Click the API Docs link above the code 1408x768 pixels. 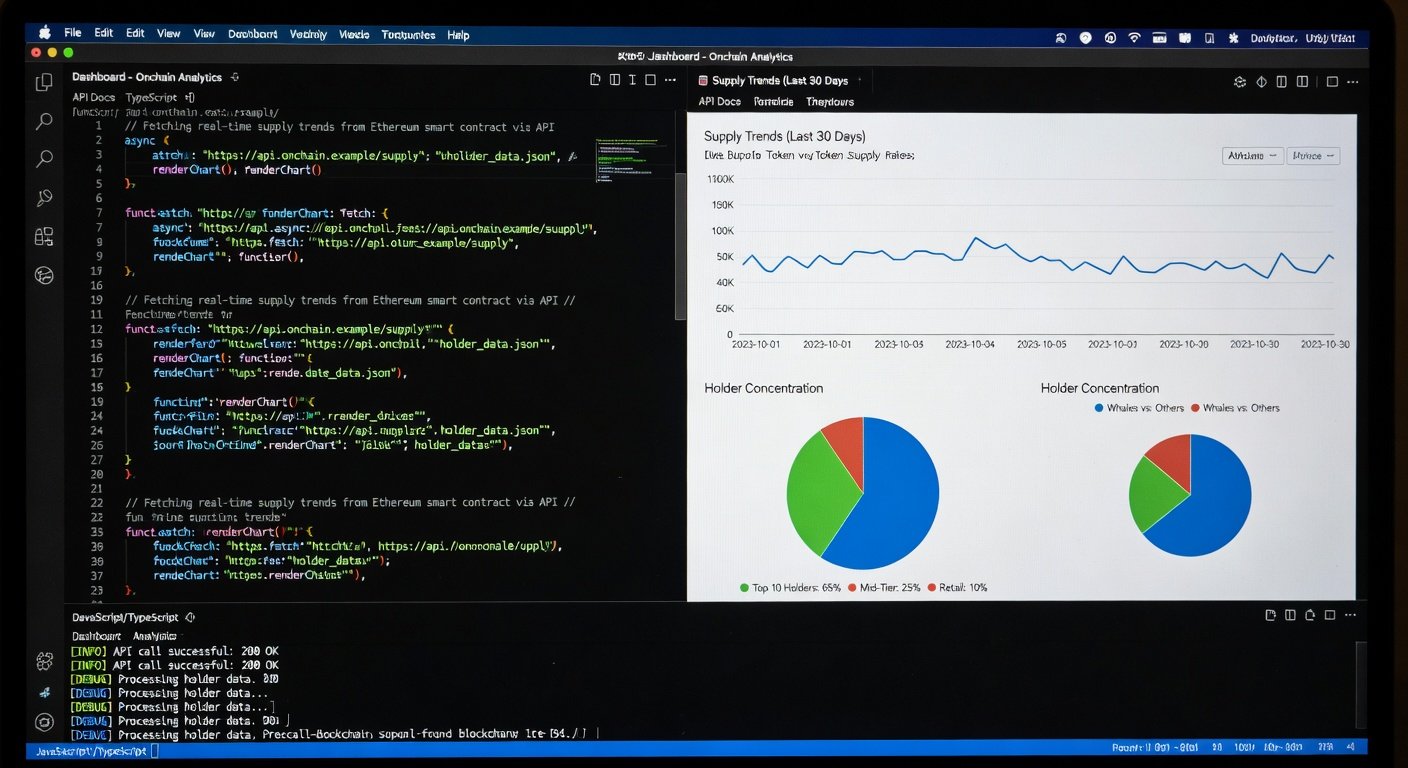click(93, 98)
